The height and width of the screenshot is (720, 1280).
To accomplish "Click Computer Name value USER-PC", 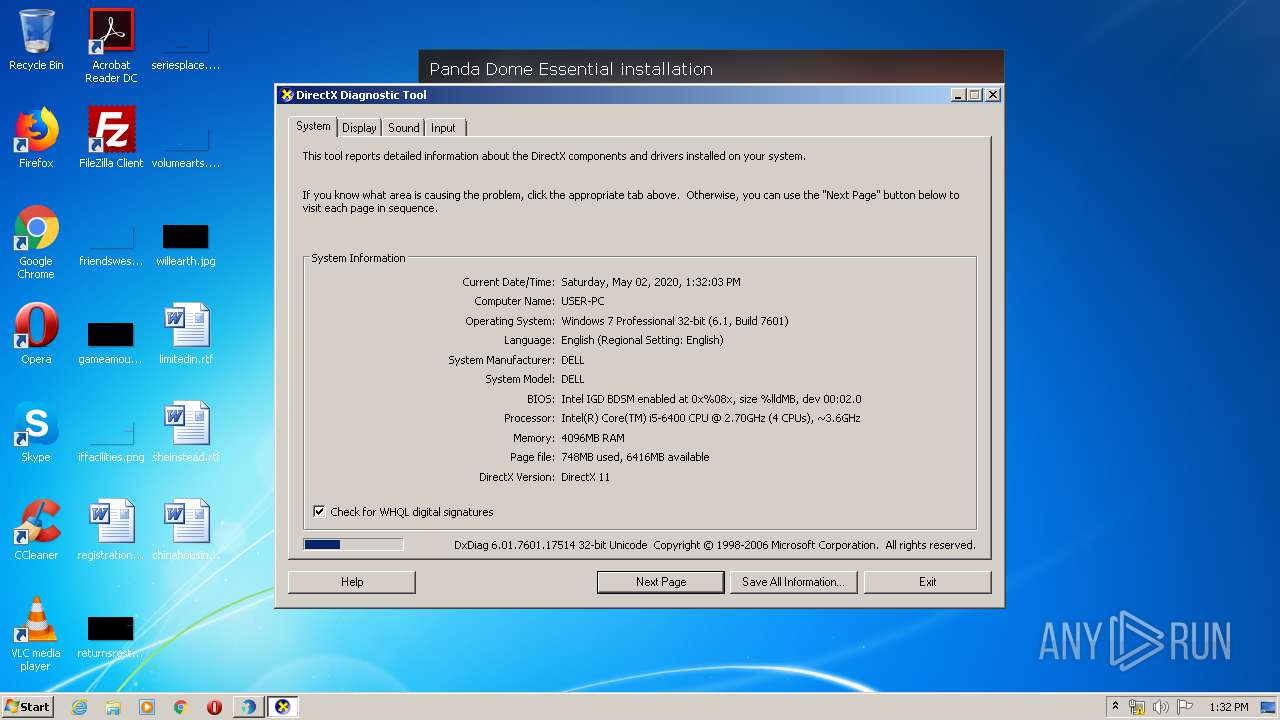I will click(x=583, y=301).
